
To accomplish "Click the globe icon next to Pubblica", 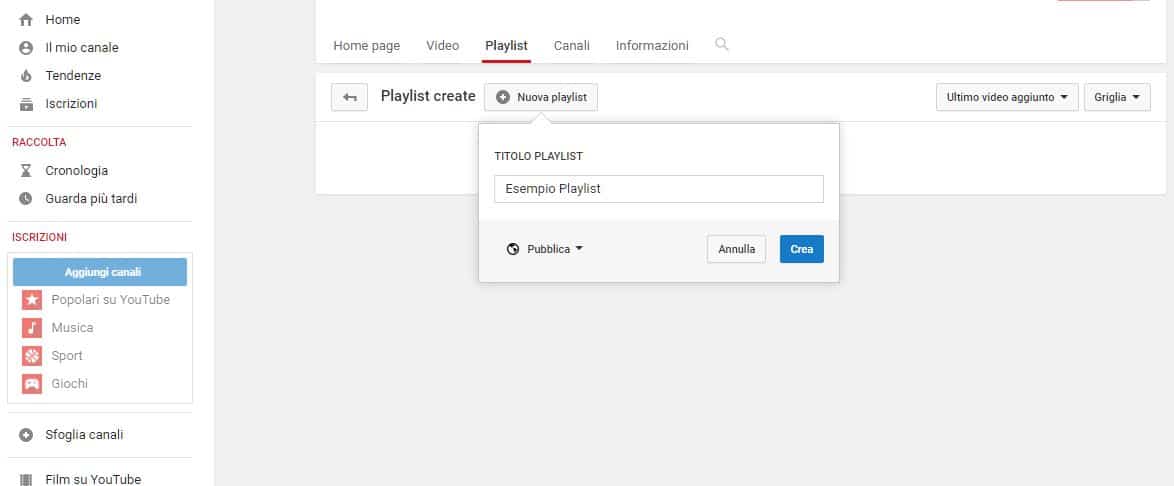I will click(513, 249).
